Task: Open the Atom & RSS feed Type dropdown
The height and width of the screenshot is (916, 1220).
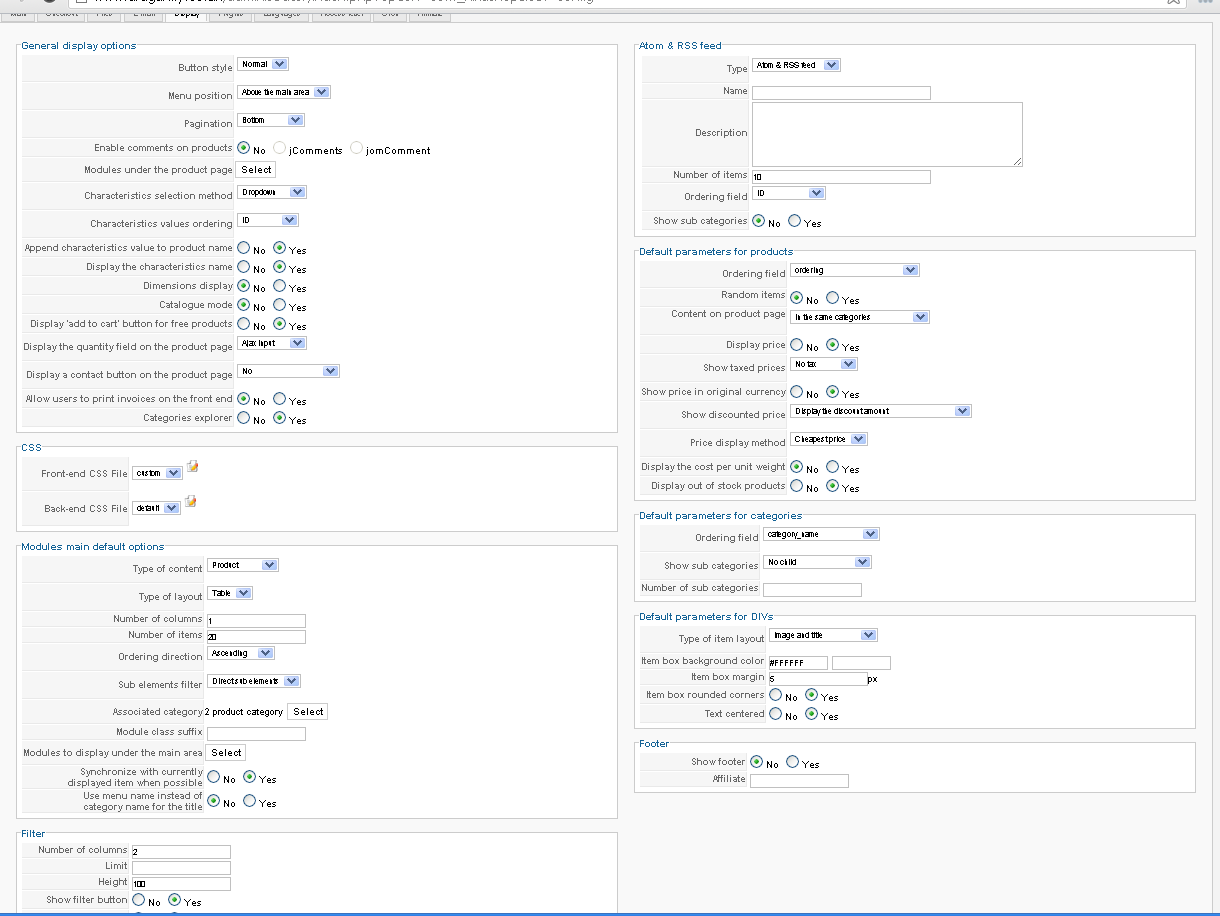Action: pos(796,65)
